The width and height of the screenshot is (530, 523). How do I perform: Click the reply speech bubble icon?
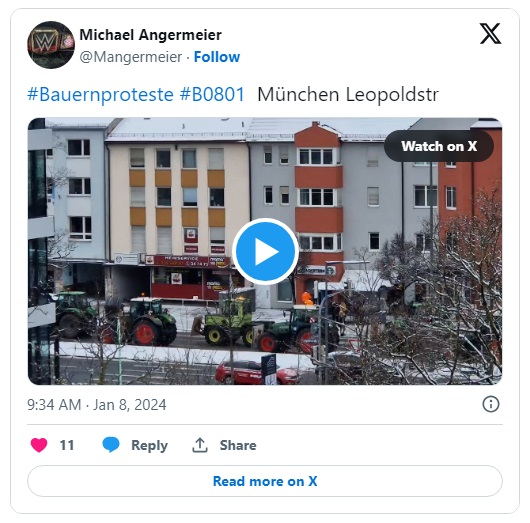pos(111,445)
